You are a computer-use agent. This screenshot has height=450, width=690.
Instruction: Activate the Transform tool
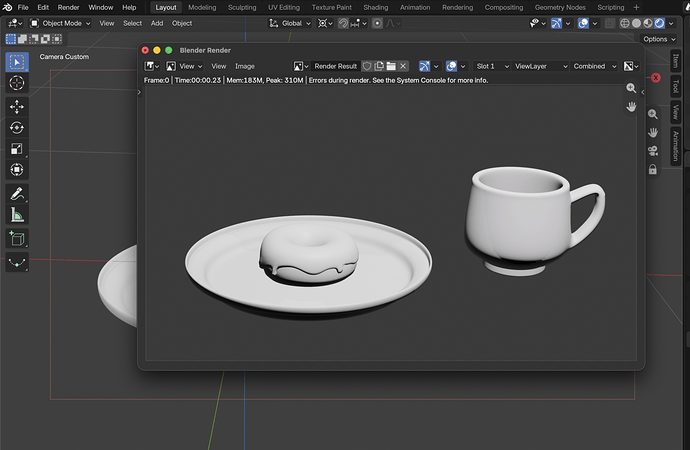(17, 169)
